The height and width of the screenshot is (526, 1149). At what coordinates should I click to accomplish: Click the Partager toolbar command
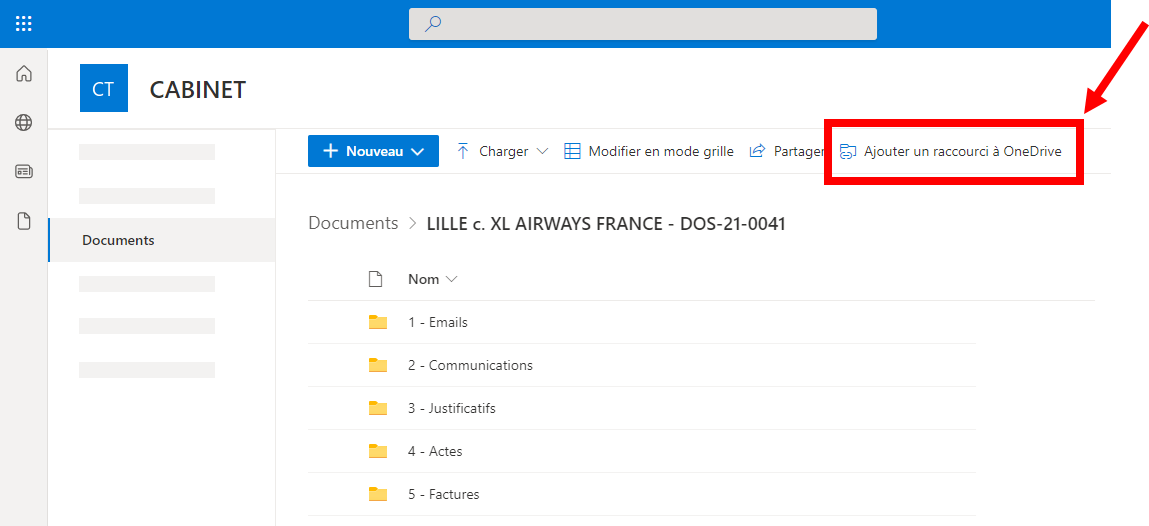click(786, 152)
